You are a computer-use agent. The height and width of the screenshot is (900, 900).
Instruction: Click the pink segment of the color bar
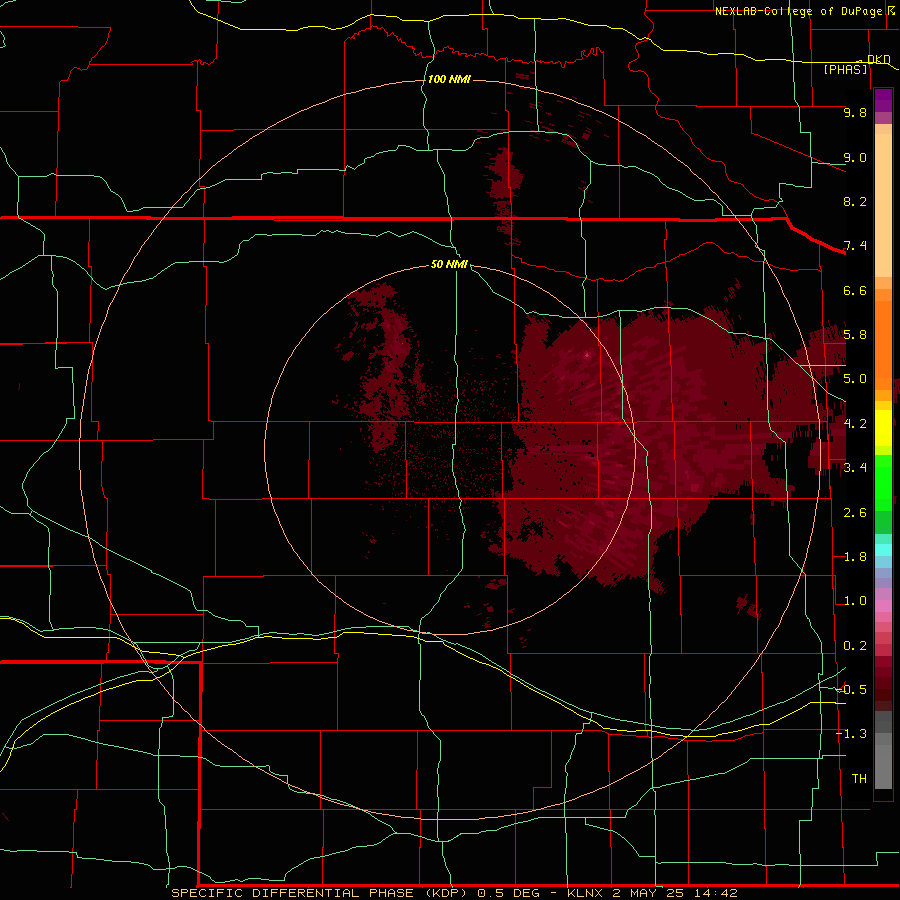pyautogui.click(x=883, y=606)
